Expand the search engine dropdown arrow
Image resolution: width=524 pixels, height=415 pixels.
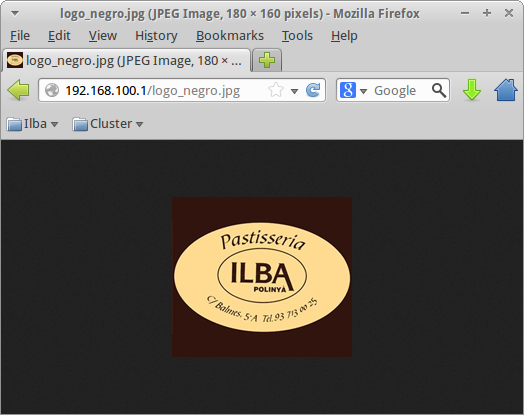(x=364, y=91)
